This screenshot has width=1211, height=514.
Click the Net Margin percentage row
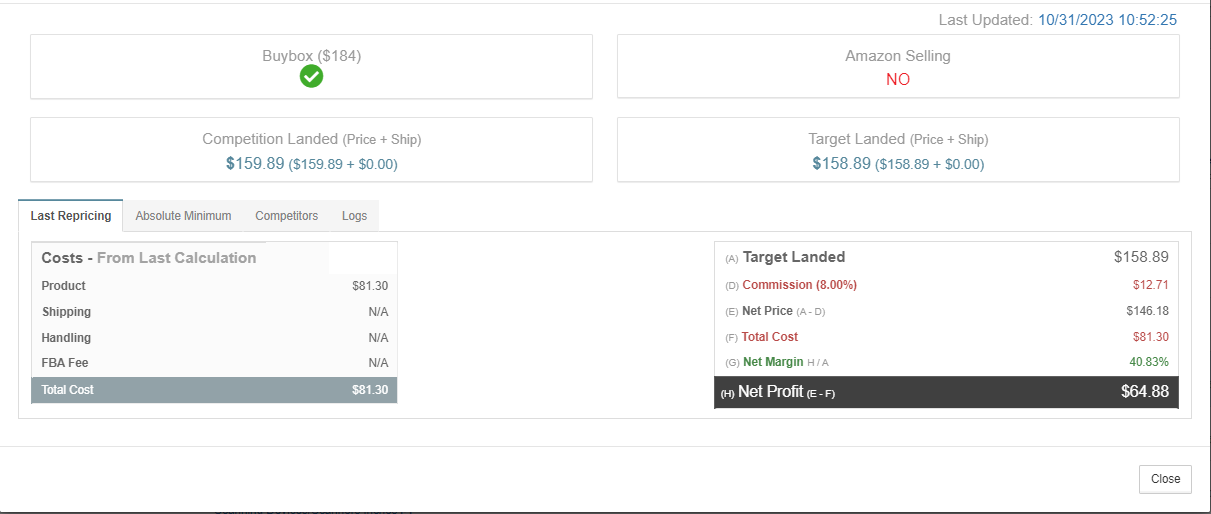pyautogui.click(x=946, y=362)
